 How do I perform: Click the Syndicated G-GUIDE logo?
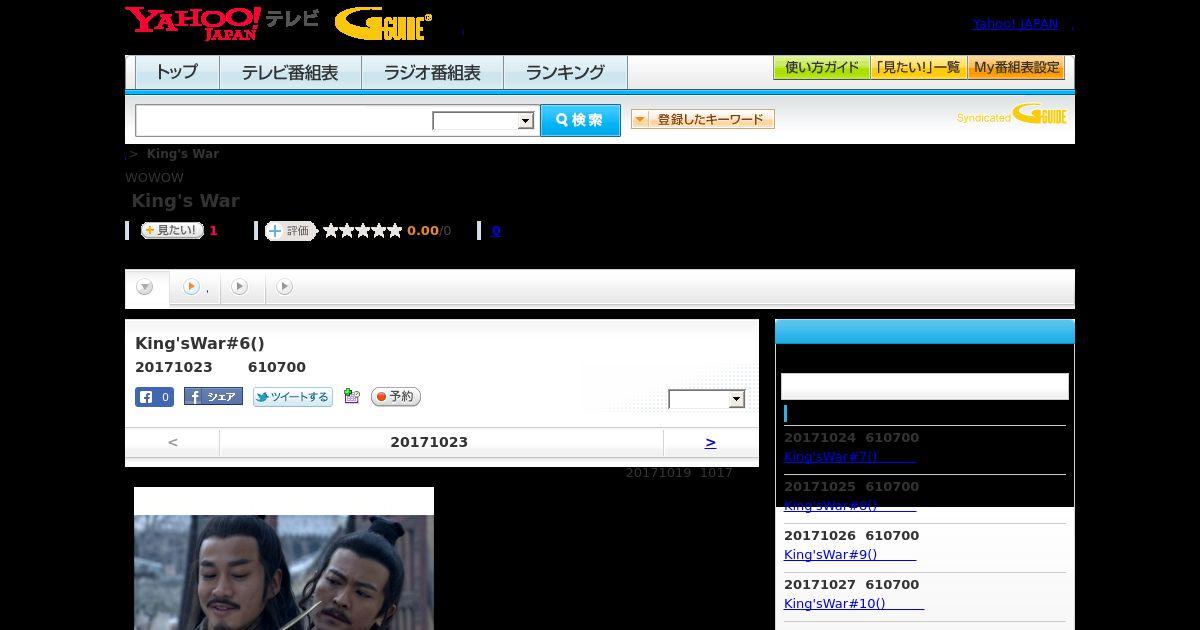tap(1011, 115)
